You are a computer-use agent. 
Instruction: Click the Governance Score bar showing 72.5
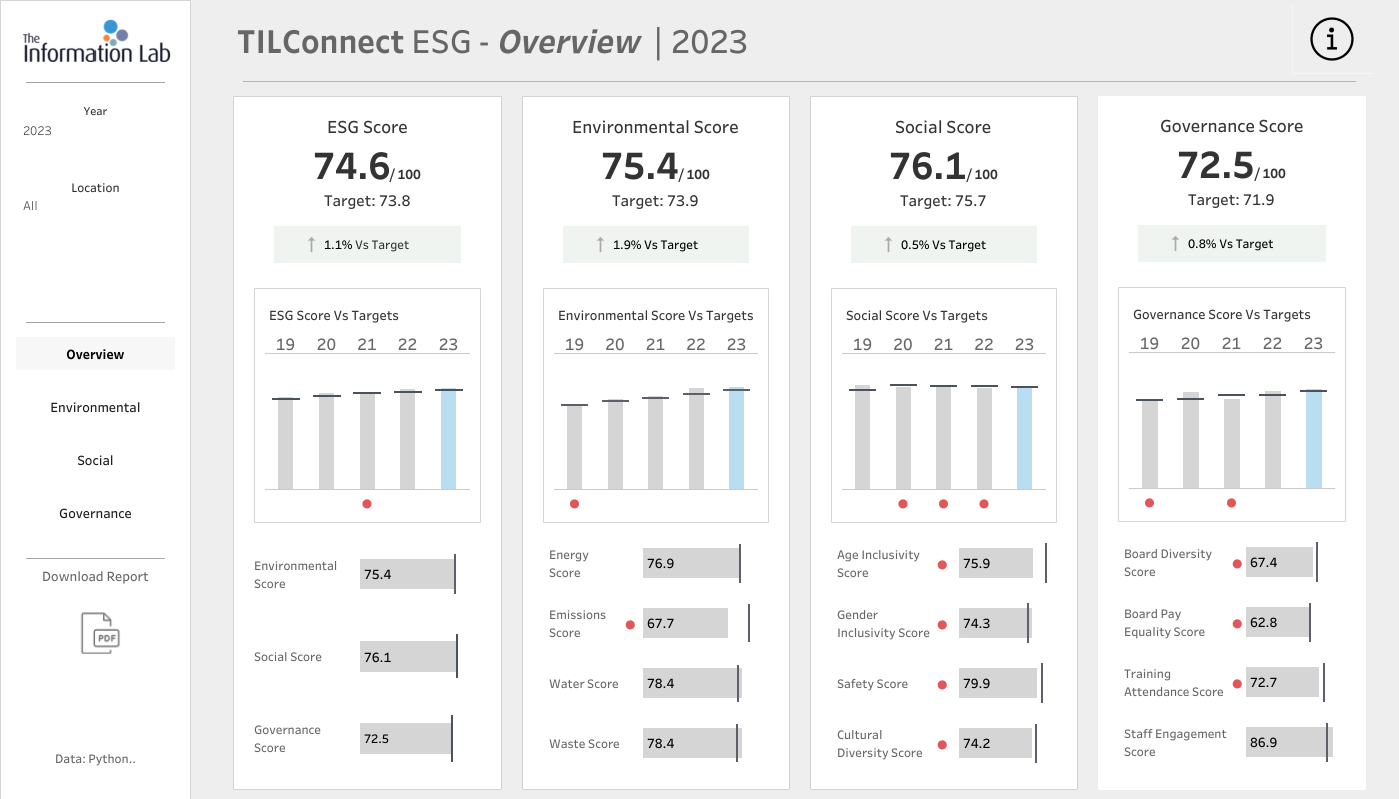point(406,739)
